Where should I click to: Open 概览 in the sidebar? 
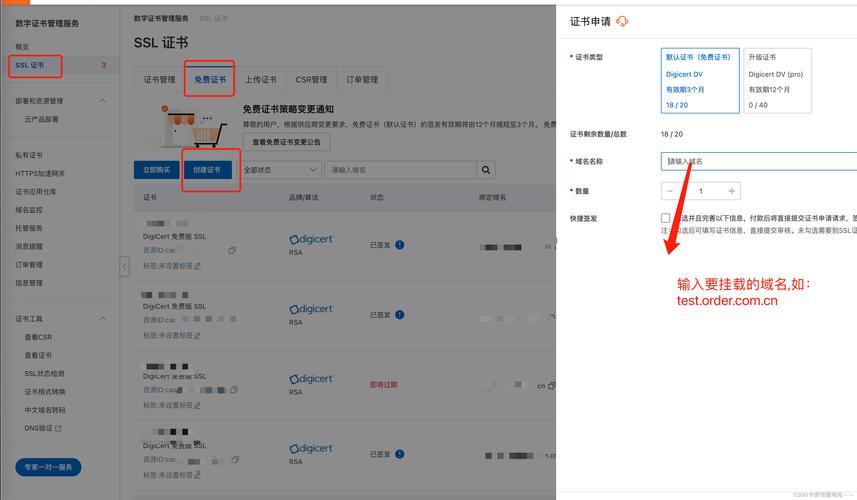22,47
